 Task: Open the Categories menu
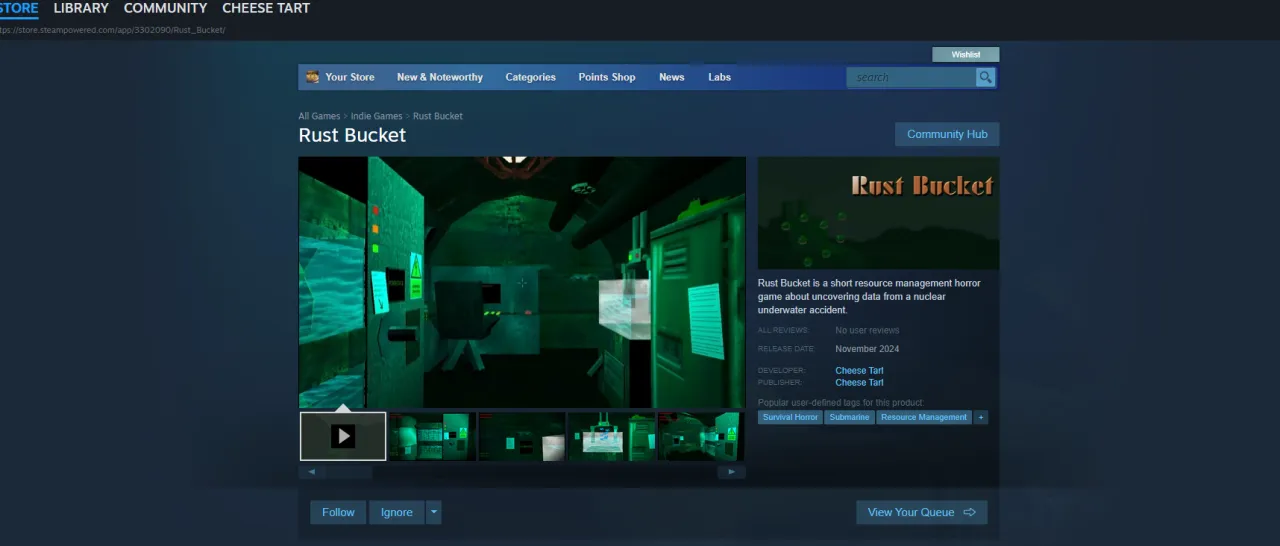(530, 77)
